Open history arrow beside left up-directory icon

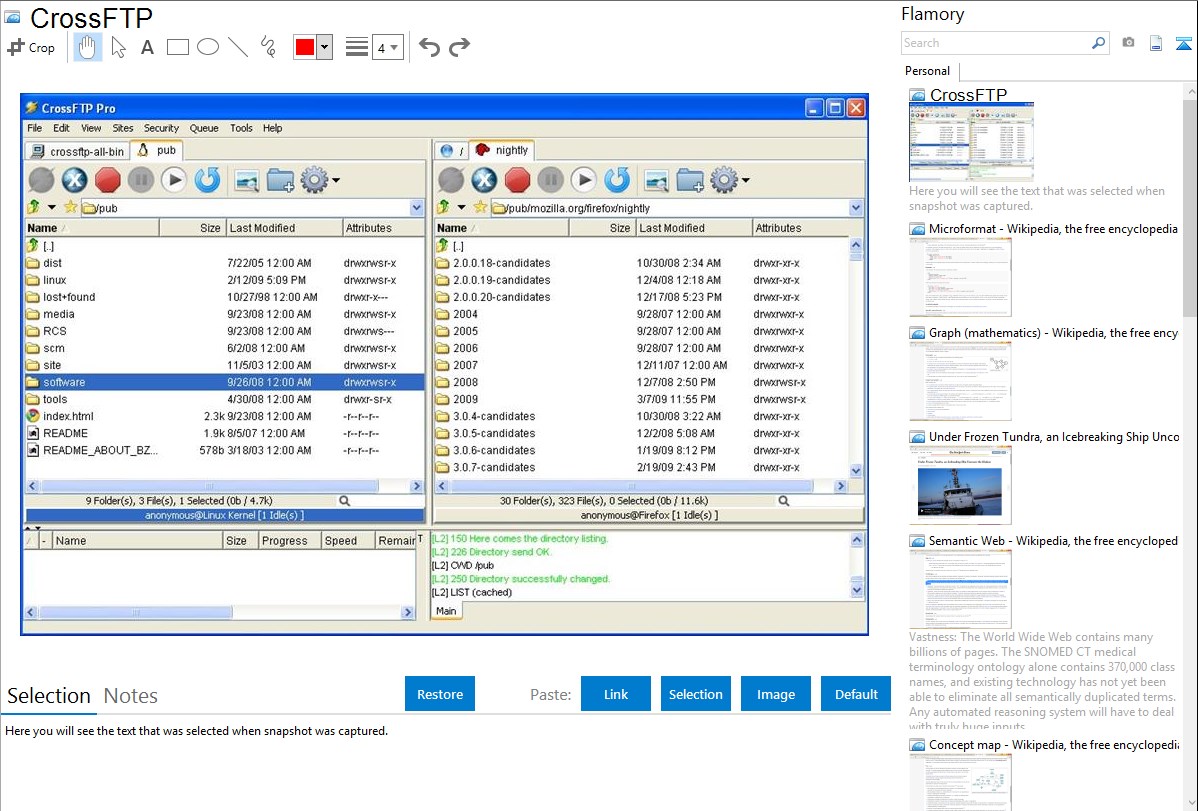[x=52, y=208]
